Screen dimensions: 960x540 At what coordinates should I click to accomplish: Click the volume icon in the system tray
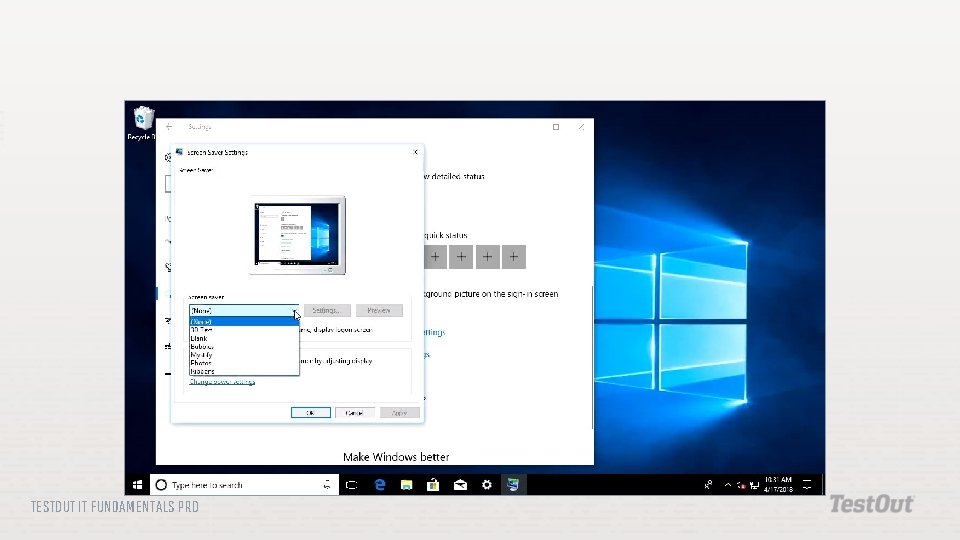(741, 486)
